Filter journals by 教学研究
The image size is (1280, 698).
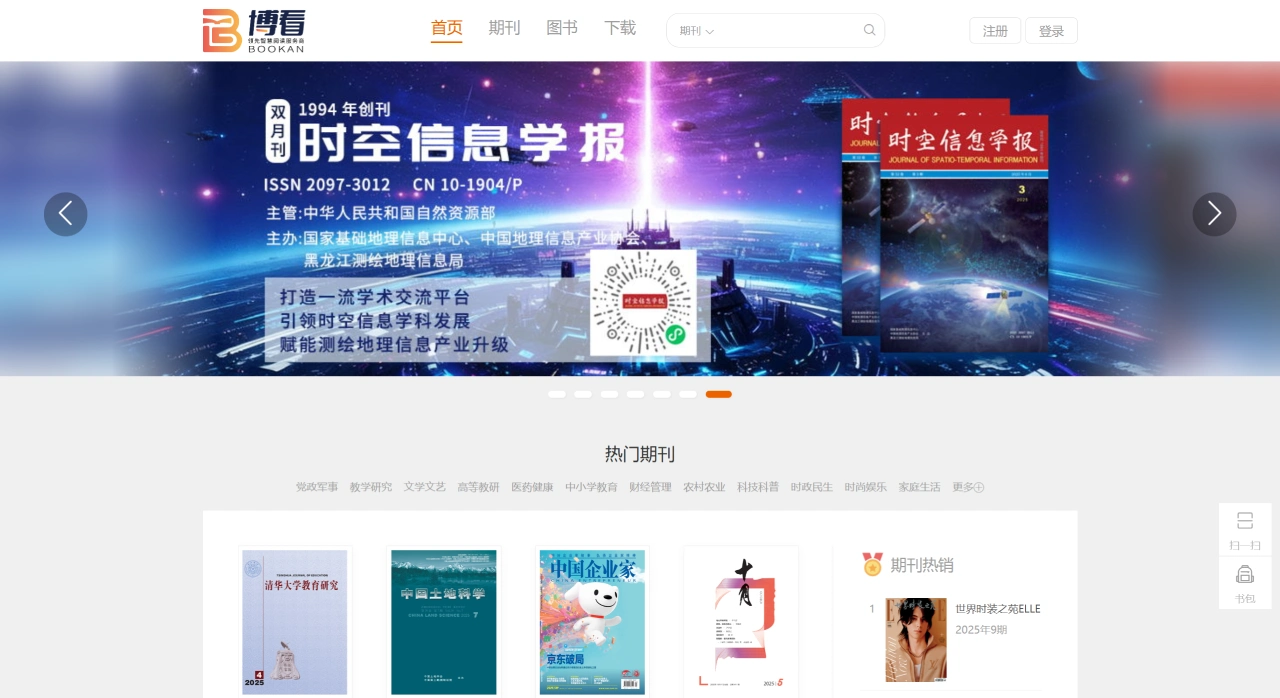click(x=371, y=487)
